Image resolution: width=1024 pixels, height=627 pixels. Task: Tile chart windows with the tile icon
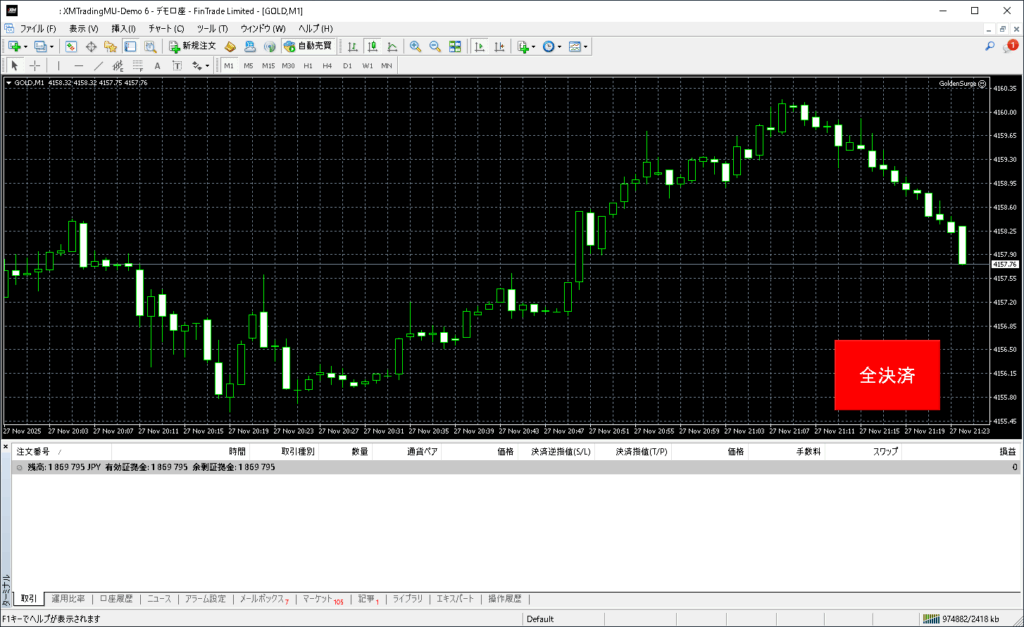(x=455, y=46)
